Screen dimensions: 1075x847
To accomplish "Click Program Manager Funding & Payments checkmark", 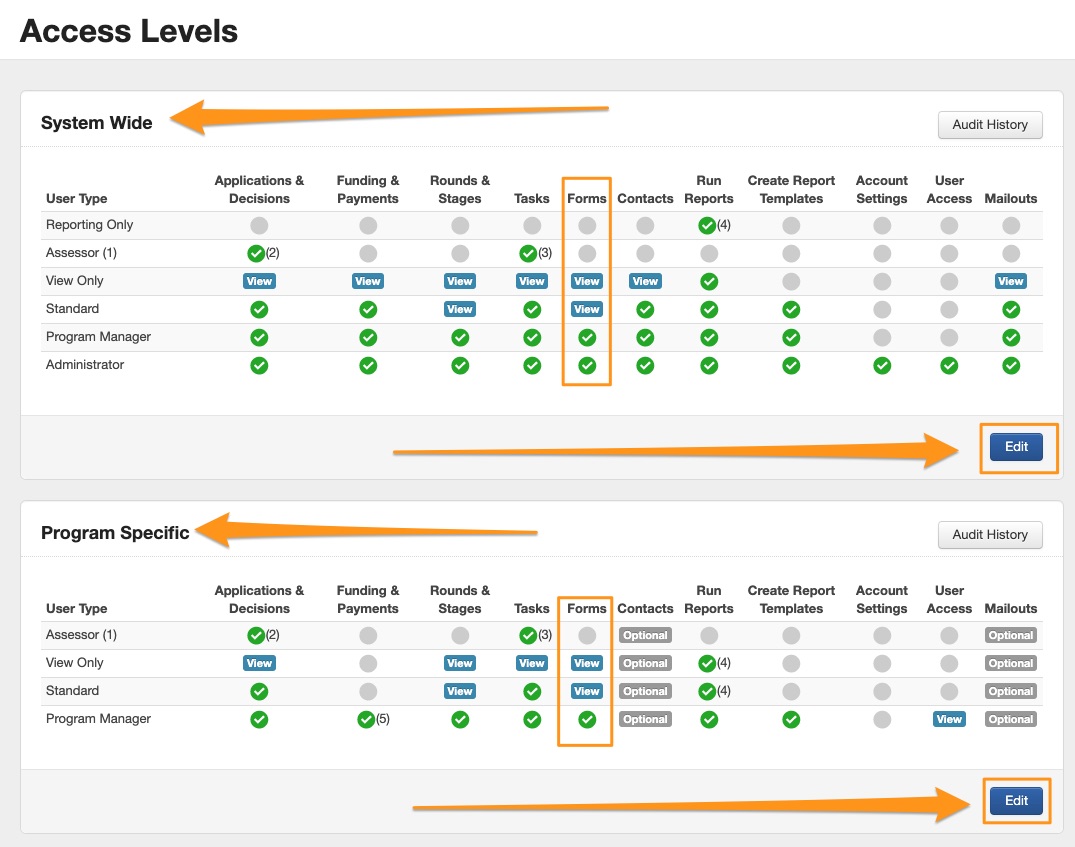I will click(366, 719).
